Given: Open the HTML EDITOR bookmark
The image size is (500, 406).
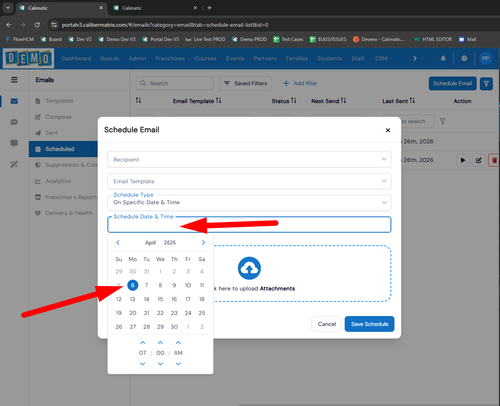Looking at the screenshot, I should [x=433, y=39].
